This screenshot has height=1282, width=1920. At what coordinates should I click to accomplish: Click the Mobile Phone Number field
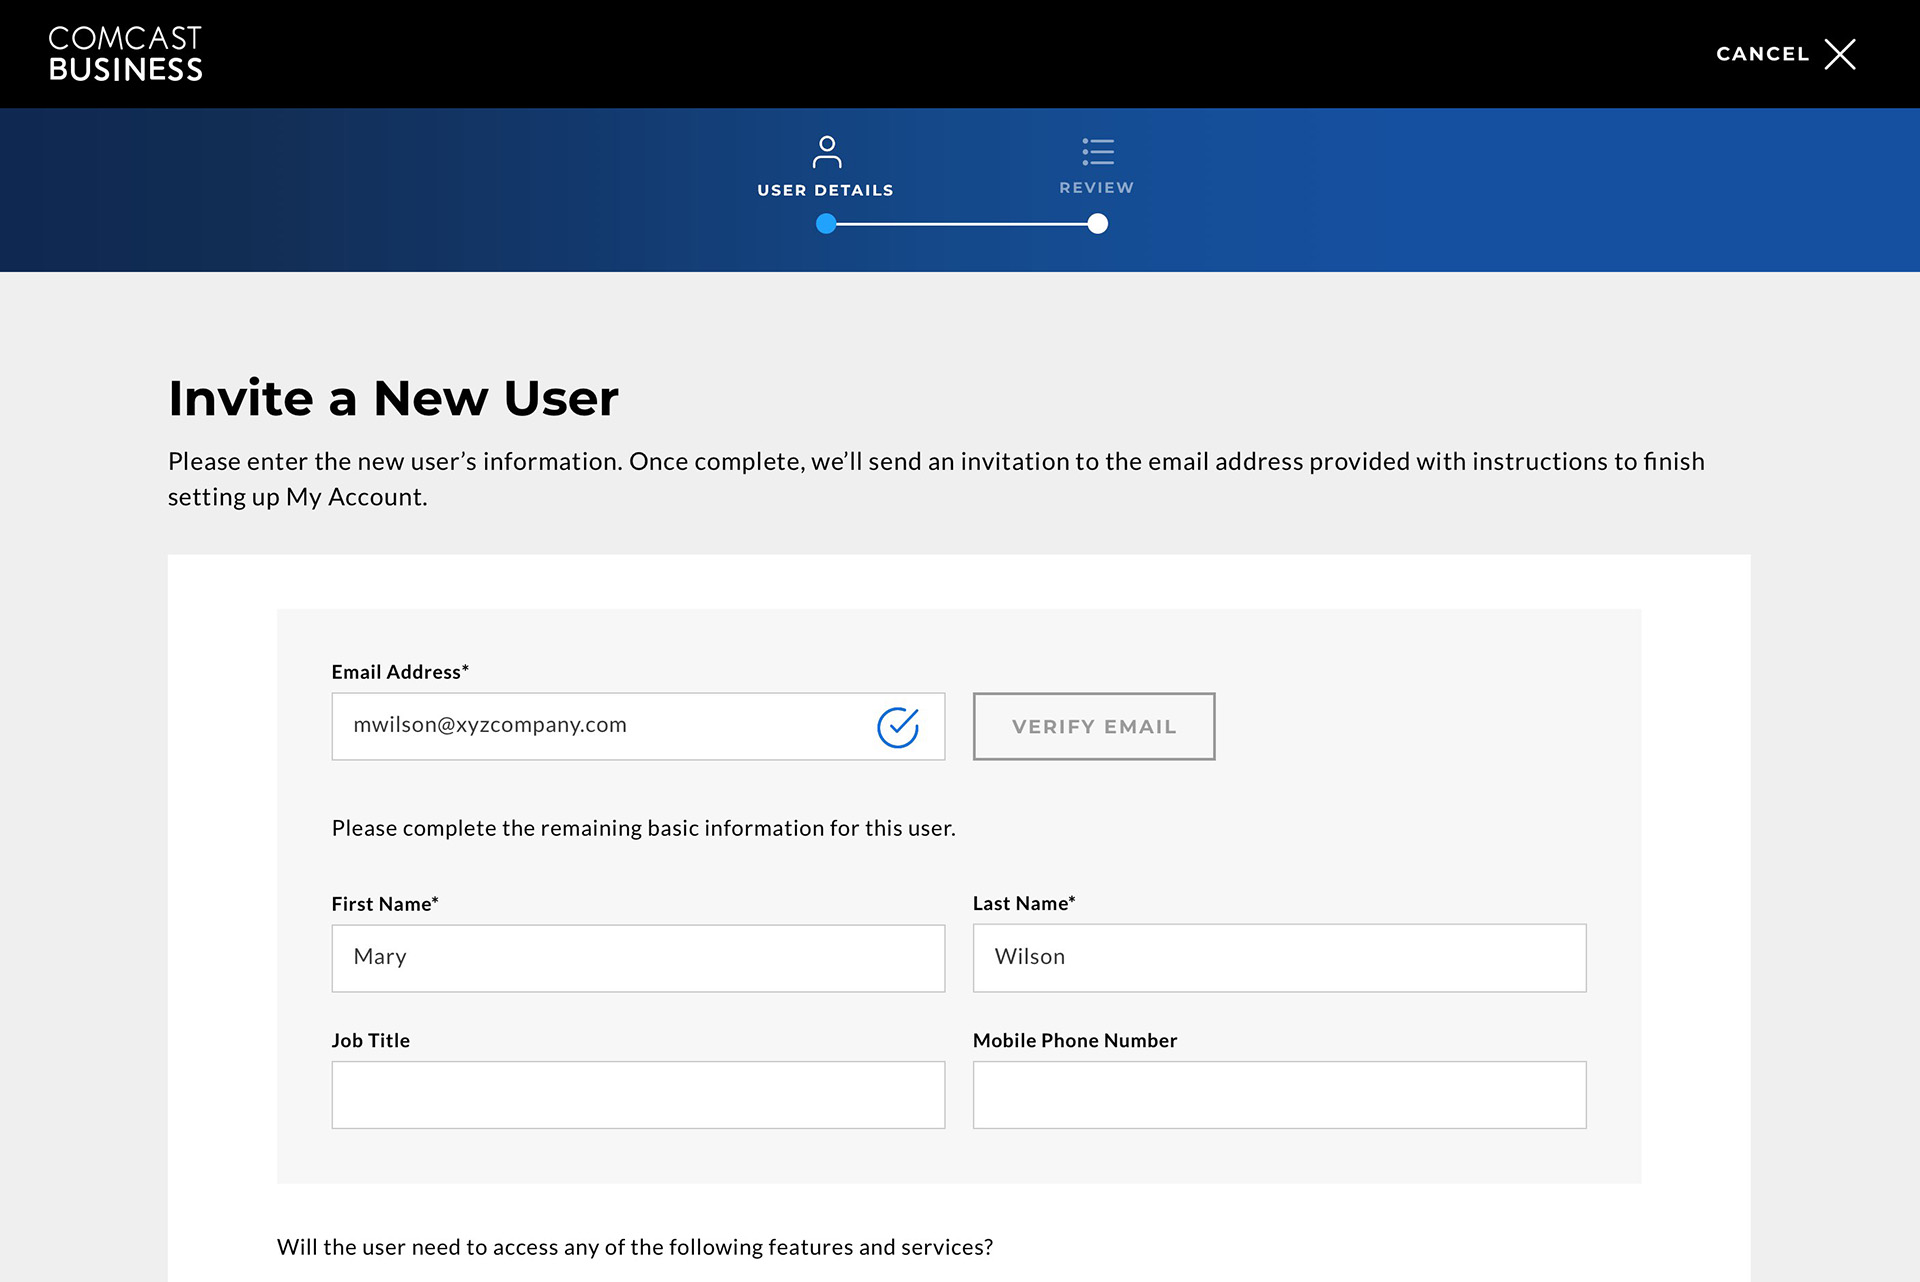(1279, 1095)
